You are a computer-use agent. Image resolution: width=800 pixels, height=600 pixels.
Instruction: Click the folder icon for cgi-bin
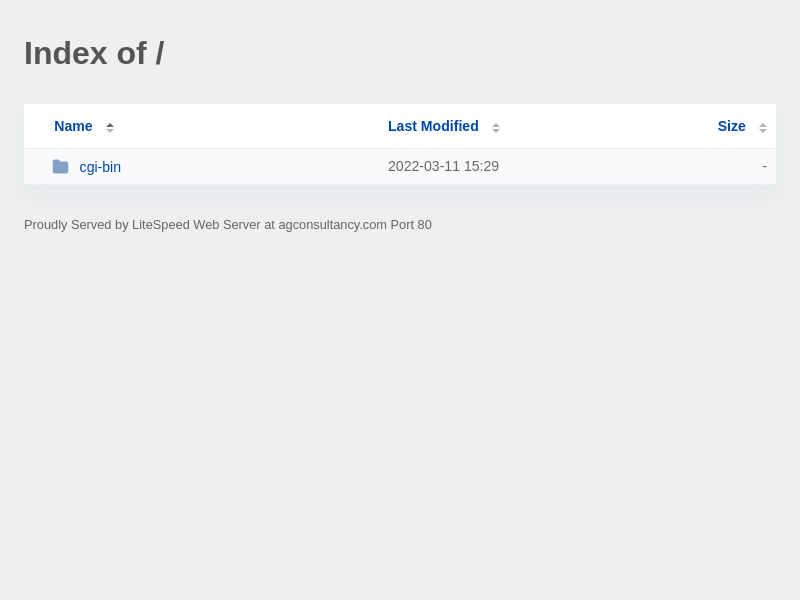point(61,167)
